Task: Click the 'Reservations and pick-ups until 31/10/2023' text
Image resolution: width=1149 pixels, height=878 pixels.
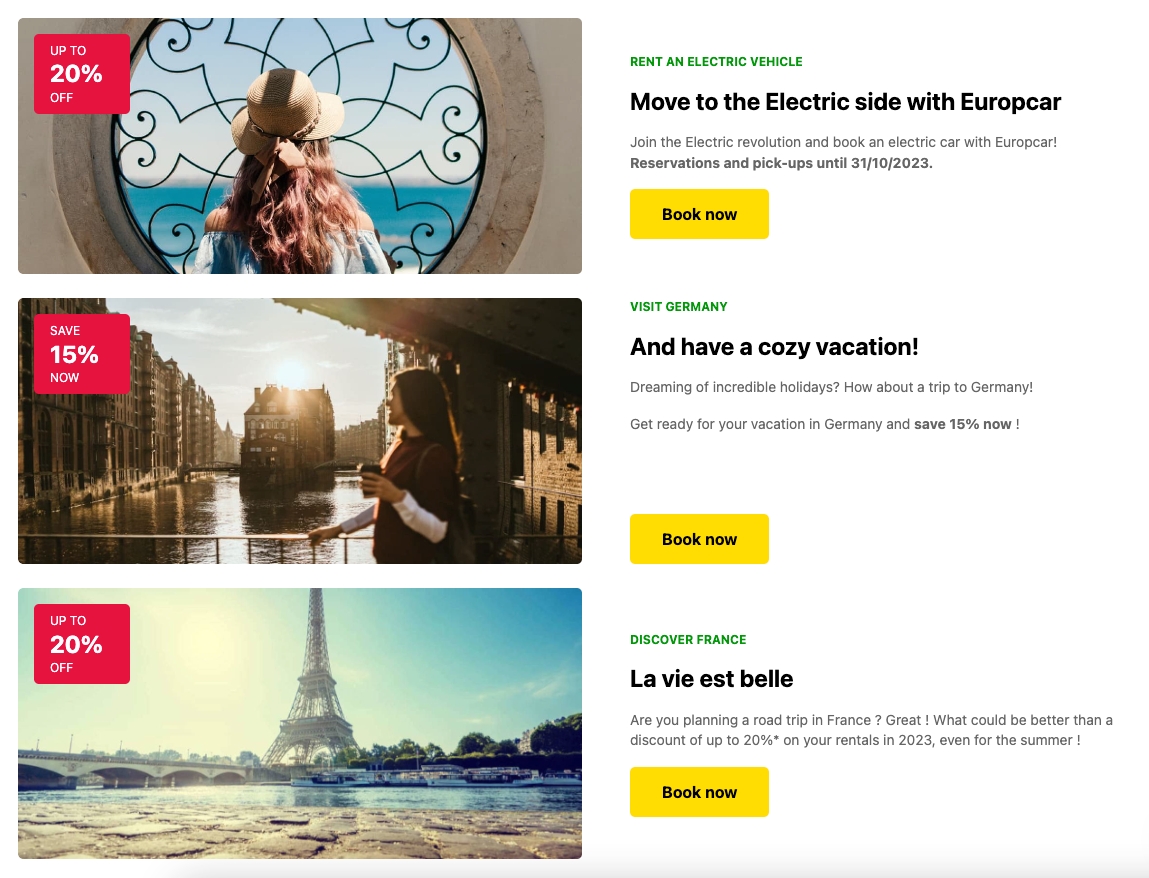Action: pyautogui.click(x=781, y=163)
